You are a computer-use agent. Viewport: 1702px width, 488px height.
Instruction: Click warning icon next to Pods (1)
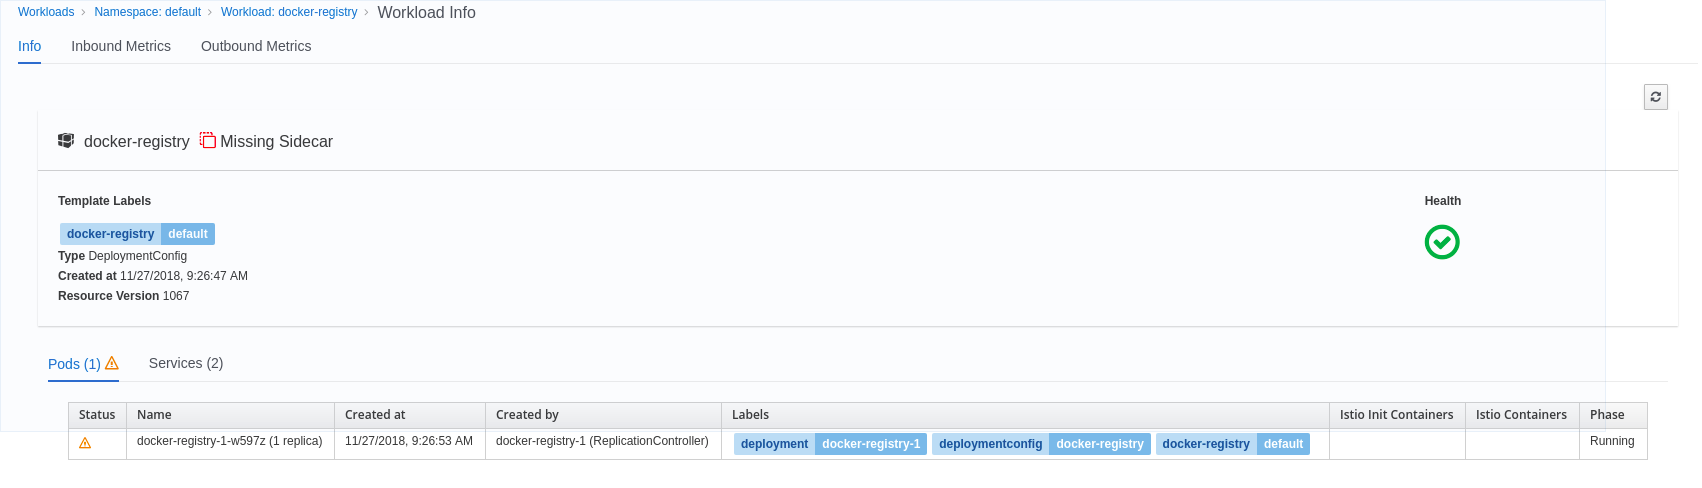pyautogui.click(x=112, y=363)
